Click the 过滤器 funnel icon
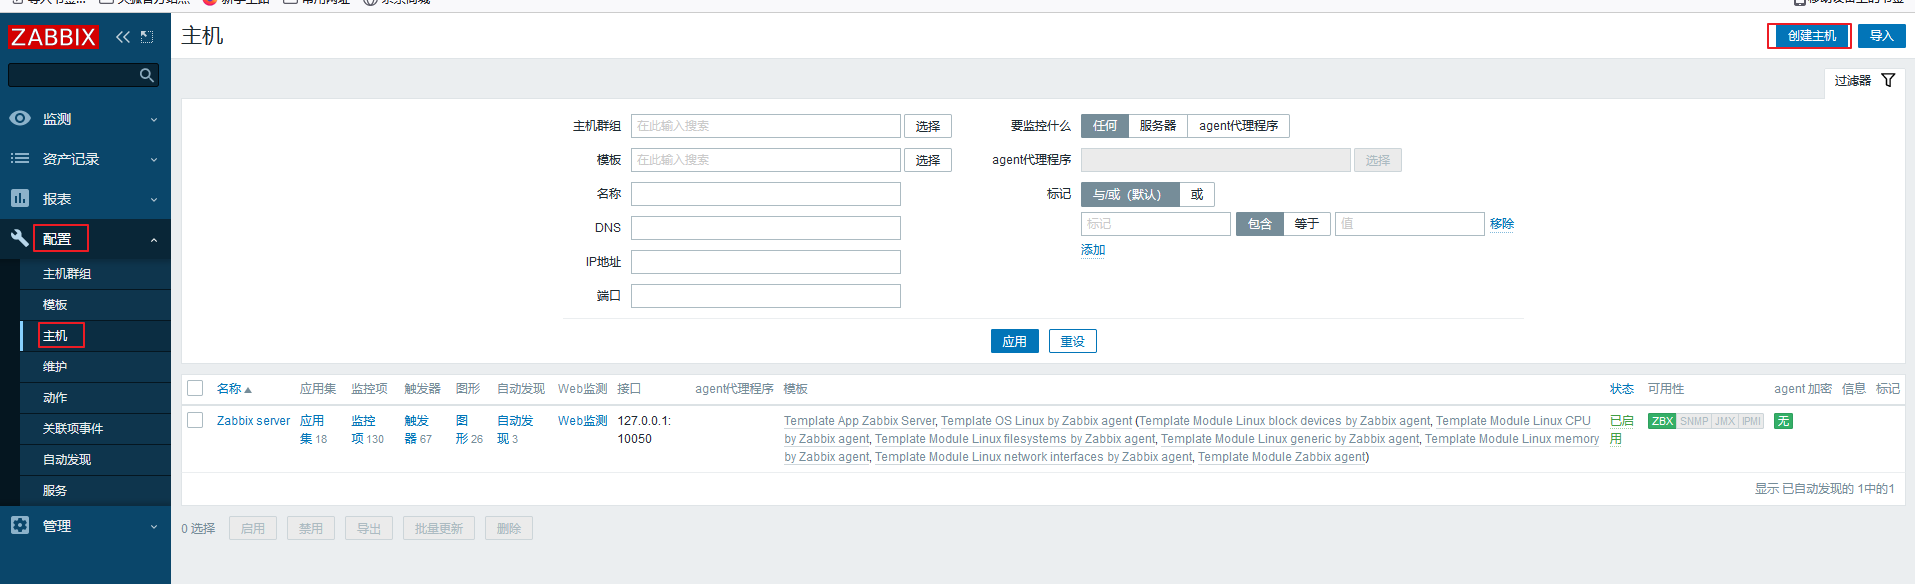Screen dimensions: 1915x584 pyautogui.click(x=1888, y=80)
